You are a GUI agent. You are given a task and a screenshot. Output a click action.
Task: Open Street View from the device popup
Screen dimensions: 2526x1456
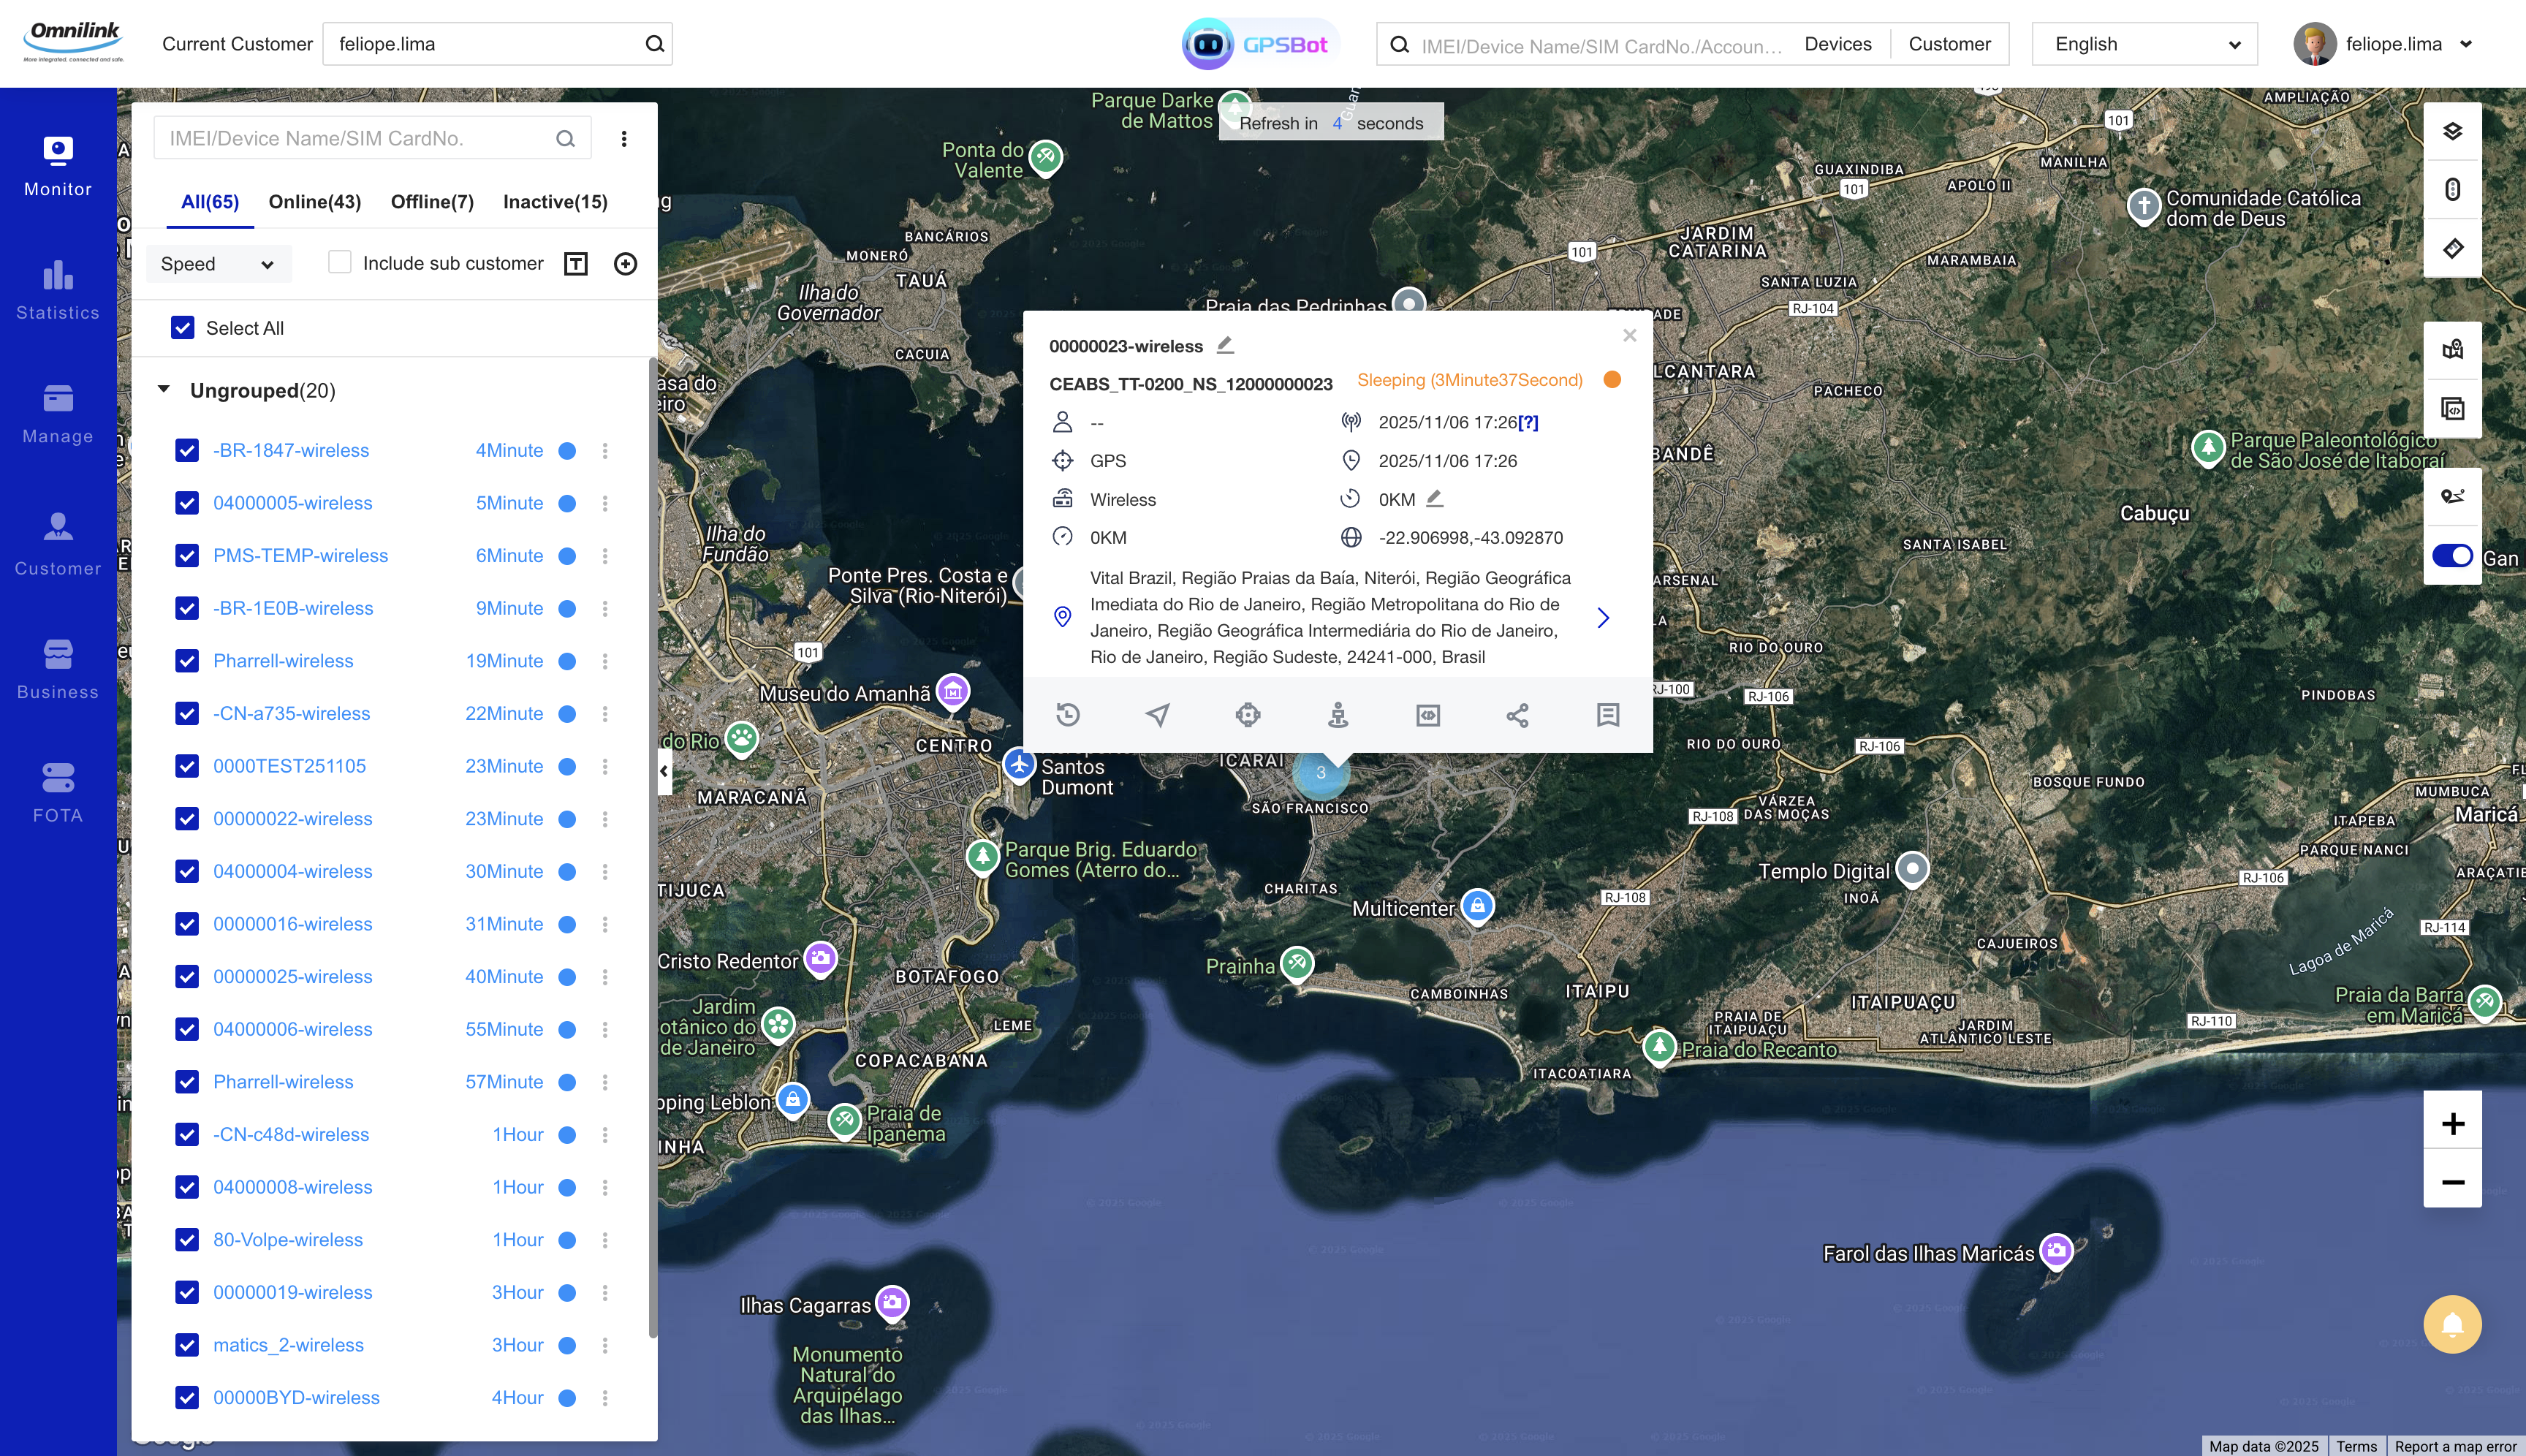click(1338, 715)
